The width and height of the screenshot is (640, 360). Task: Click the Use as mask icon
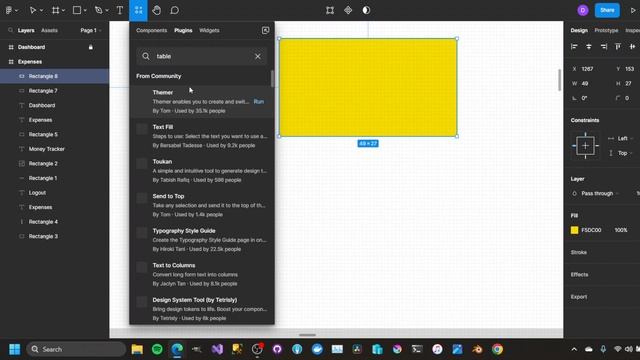pyautogui.click(x=366, y=10)
